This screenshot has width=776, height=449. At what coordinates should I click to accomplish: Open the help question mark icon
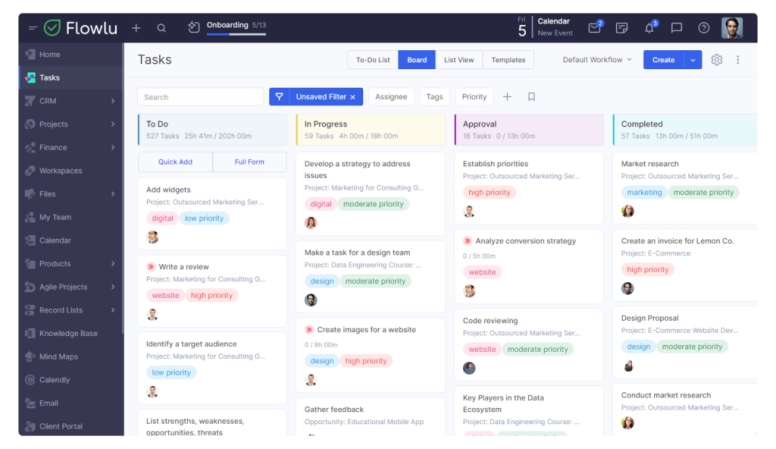[x=704, y=28]
